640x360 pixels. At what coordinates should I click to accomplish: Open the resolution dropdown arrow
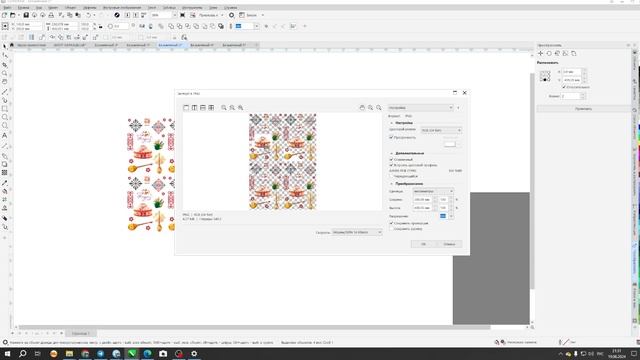click(451, 216)
